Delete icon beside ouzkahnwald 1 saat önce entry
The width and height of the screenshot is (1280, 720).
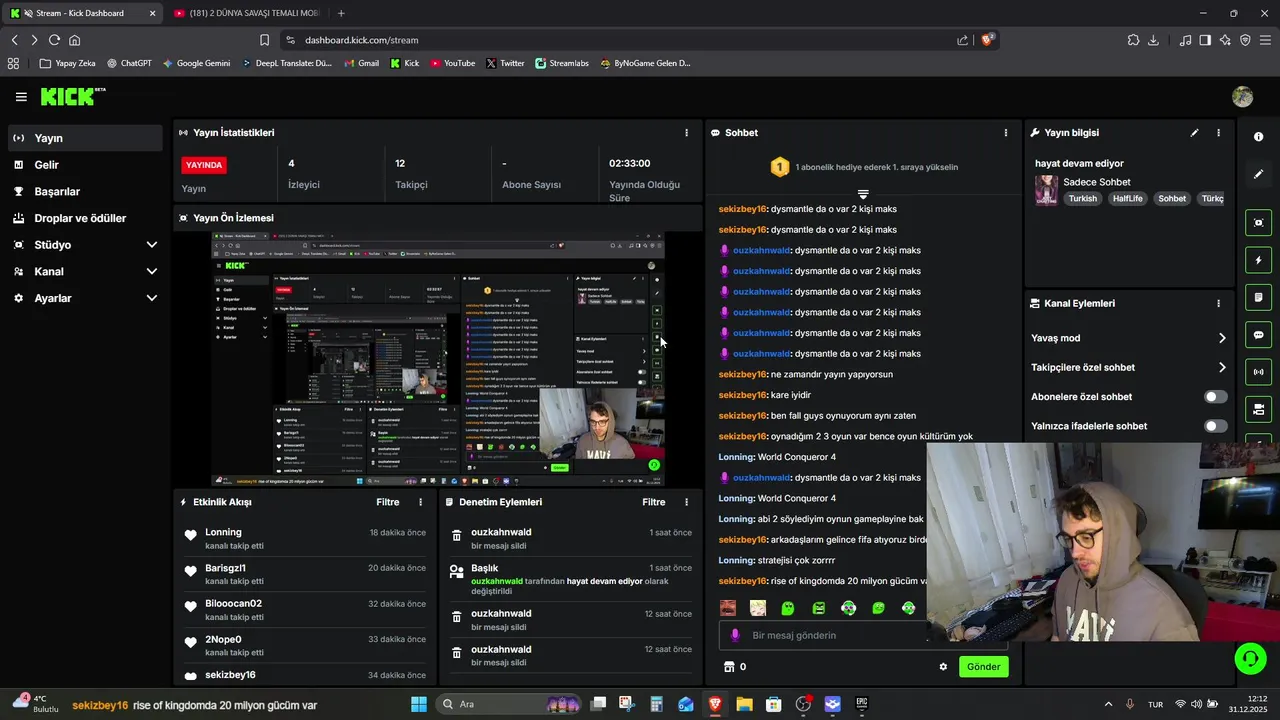tap(456, 537)
